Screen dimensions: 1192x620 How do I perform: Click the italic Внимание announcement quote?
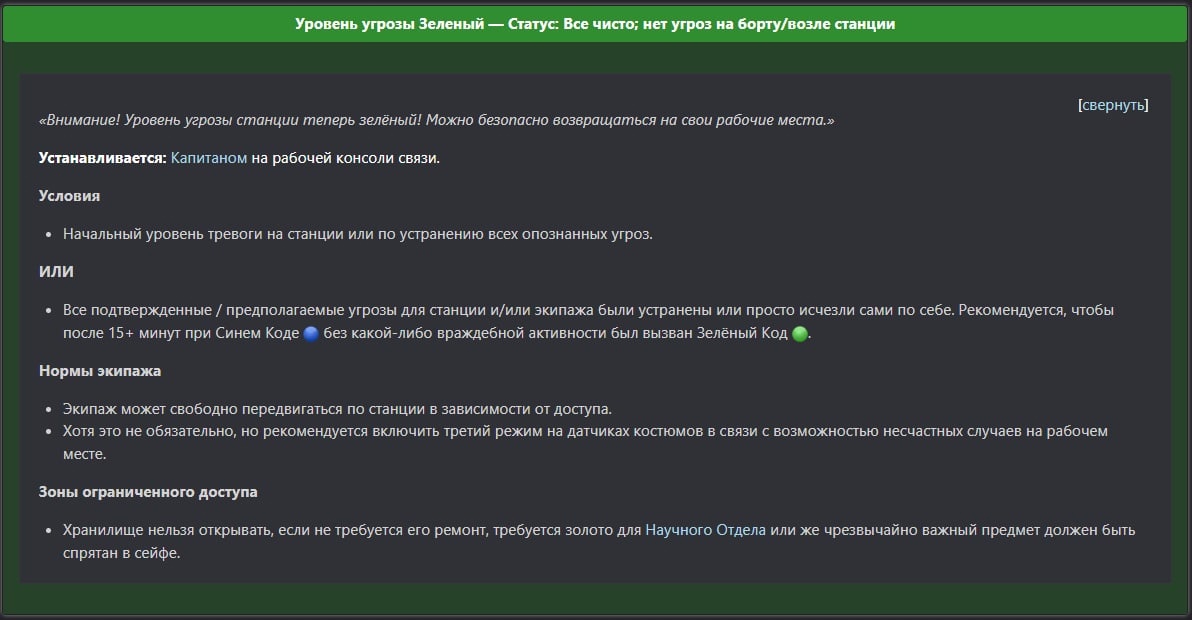pyautogui.click(x=436, y=120)
